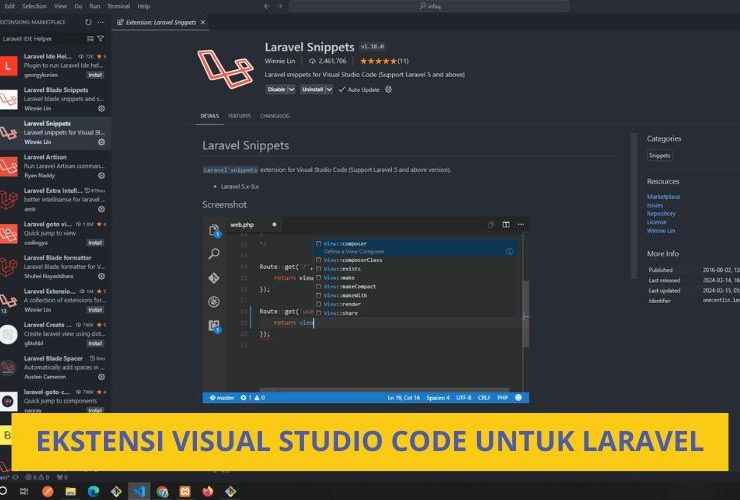Click the Disable button
Image resolution: width=740 pixels, height=500 pixels.
pos(277,89)
